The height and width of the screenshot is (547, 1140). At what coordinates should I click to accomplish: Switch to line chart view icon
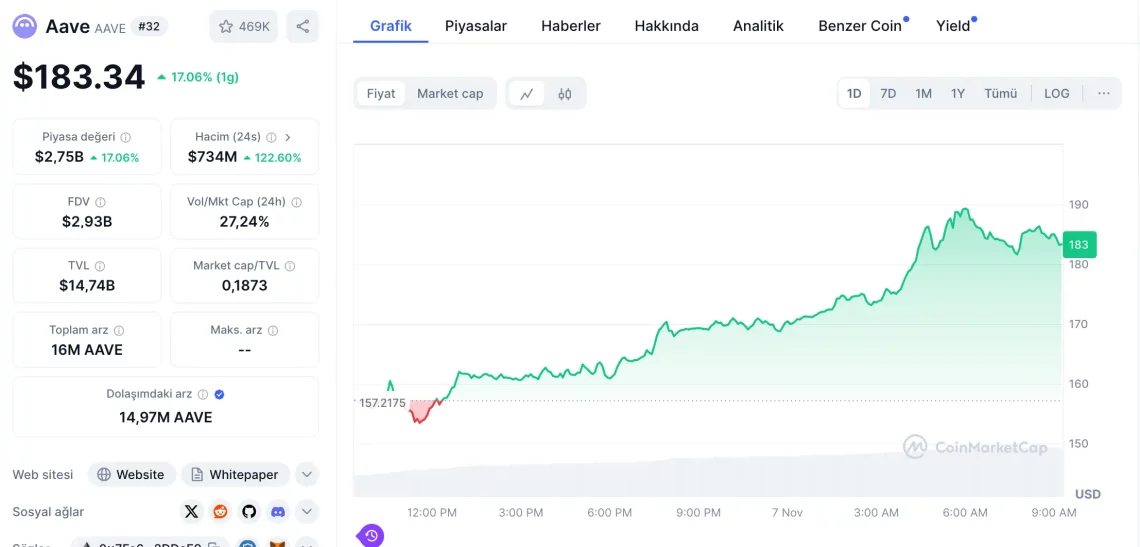(527, 94)
